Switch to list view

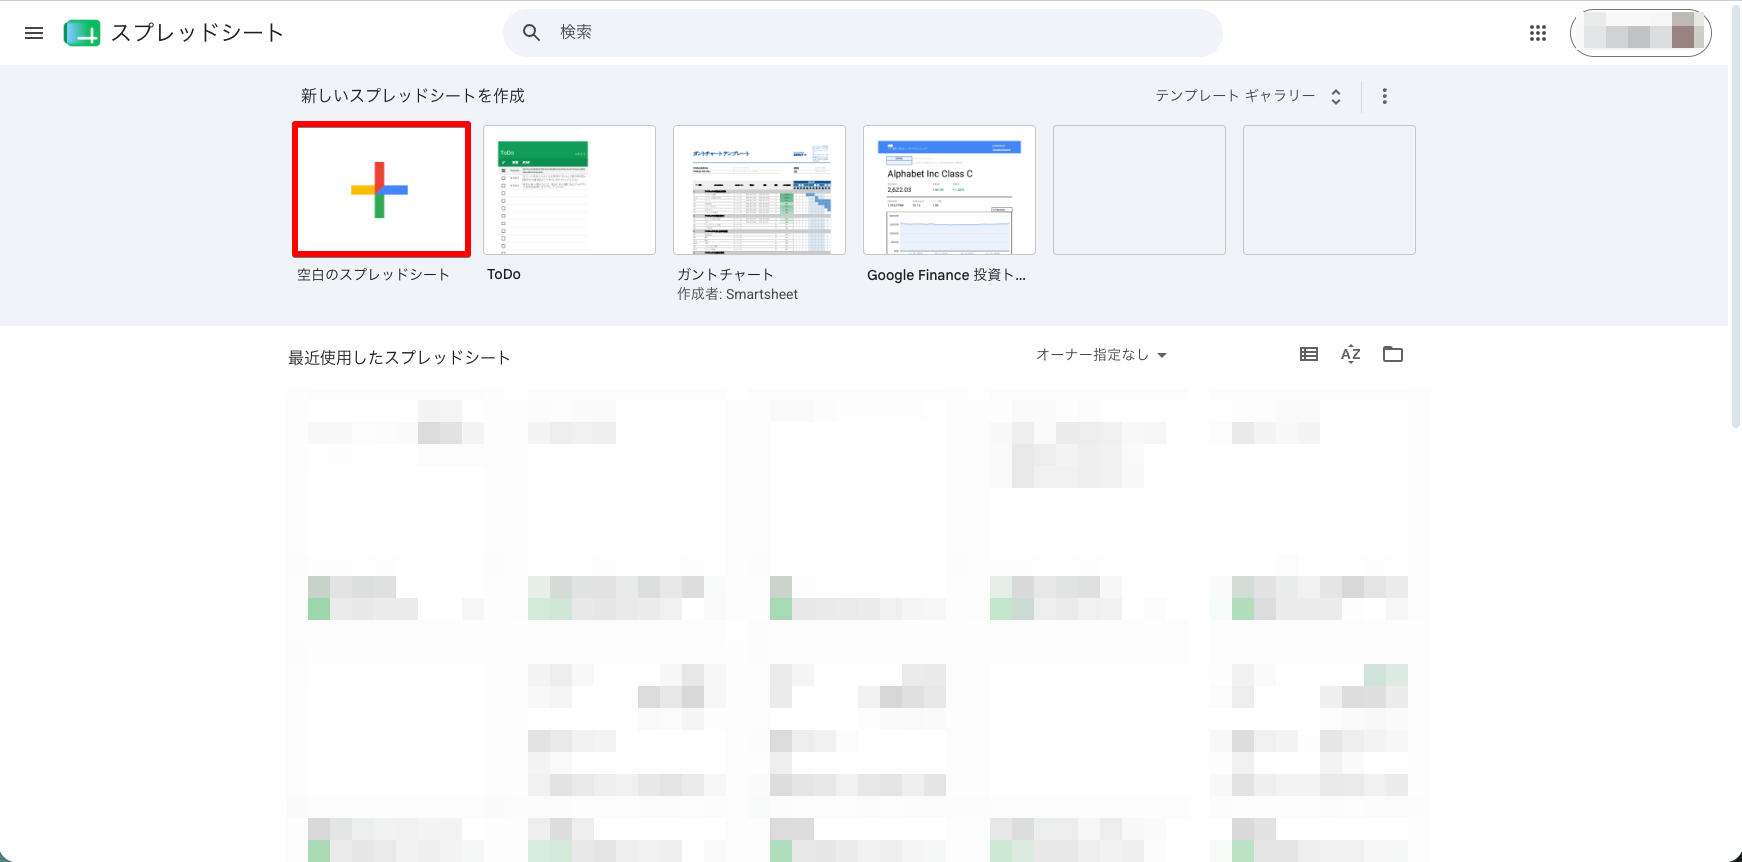click(1308, 354)
